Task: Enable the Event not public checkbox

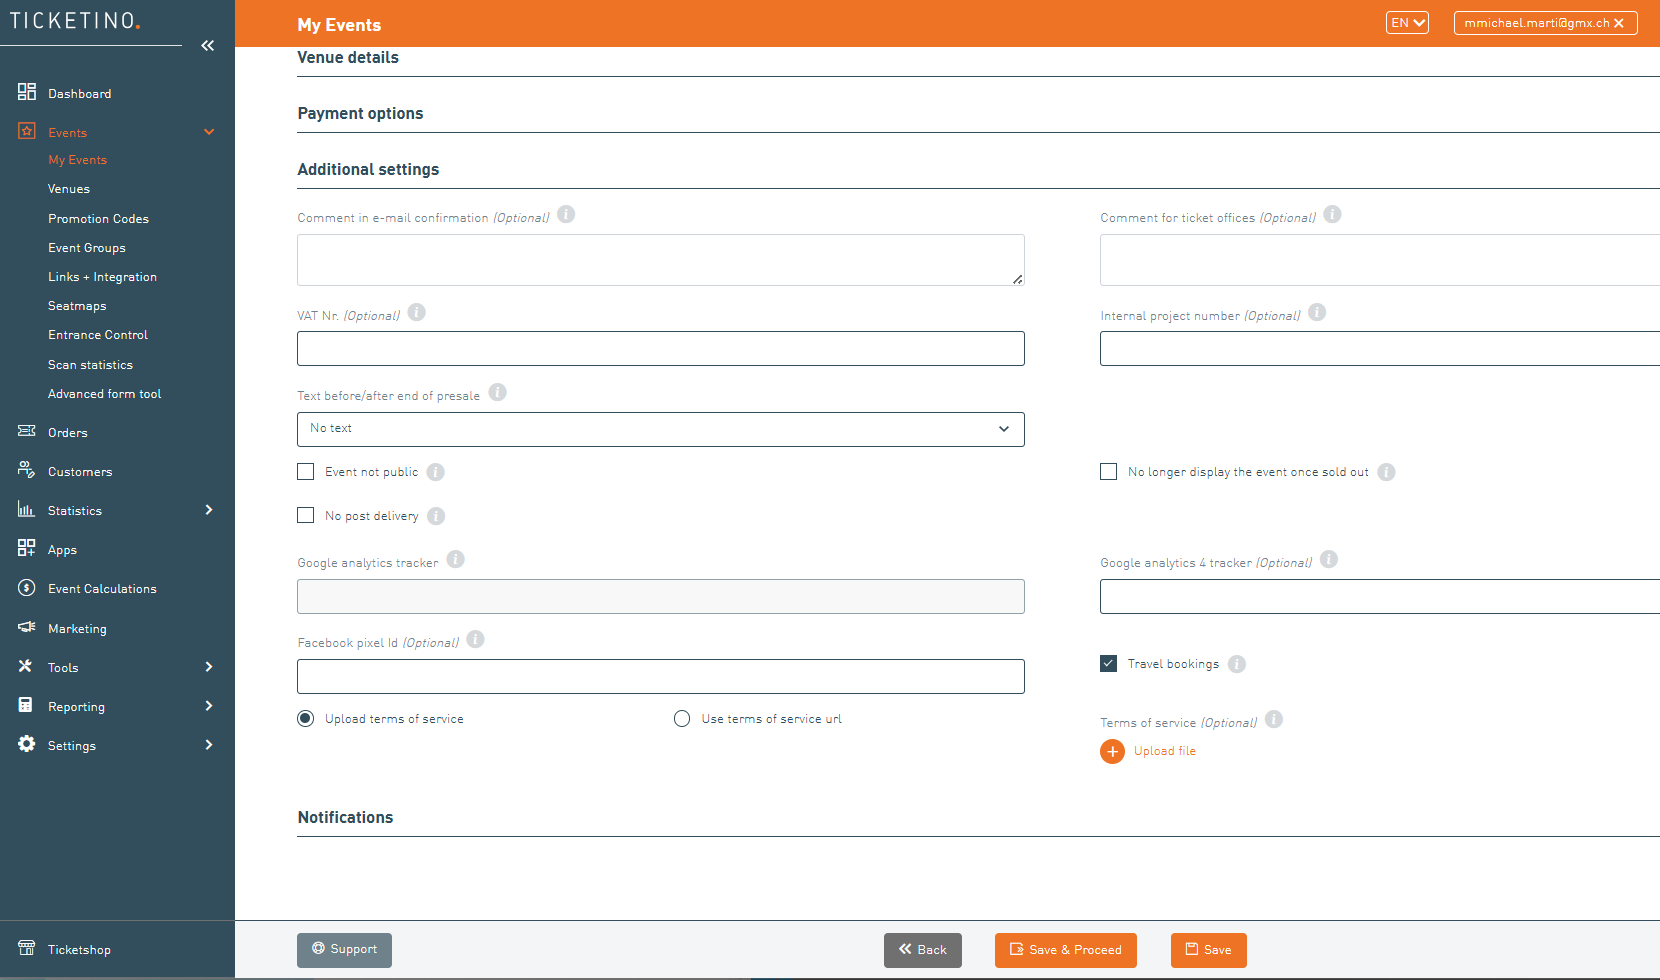Action: (306, 472)
